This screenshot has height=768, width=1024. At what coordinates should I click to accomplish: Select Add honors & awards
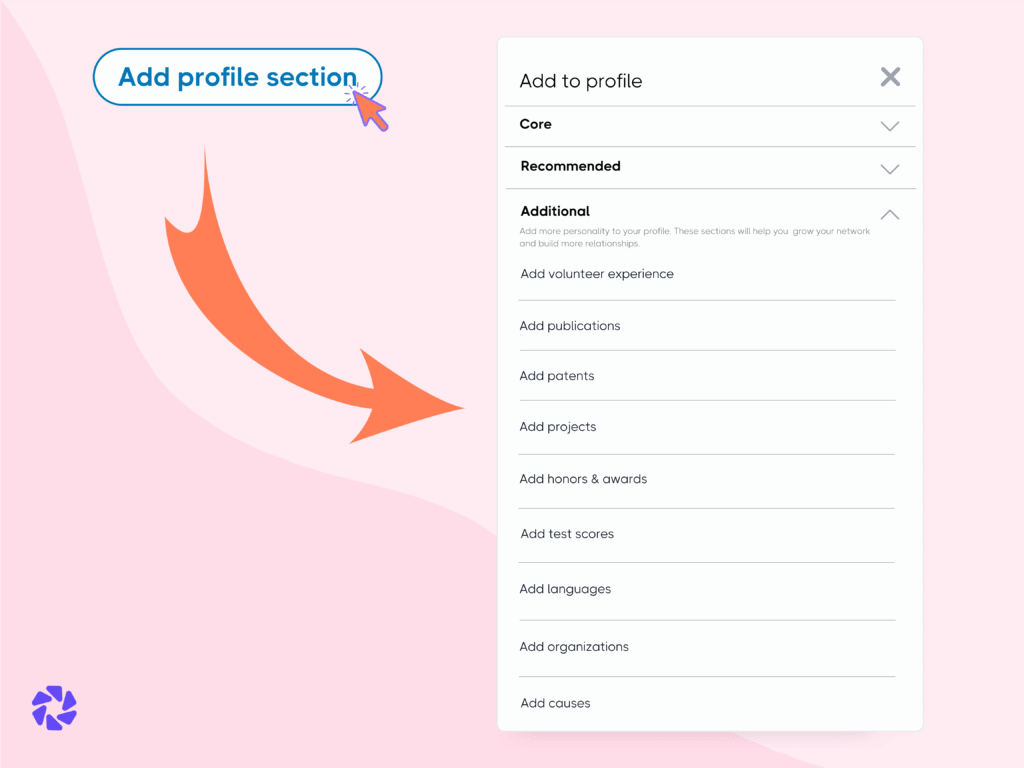click(x=583, y=479)
